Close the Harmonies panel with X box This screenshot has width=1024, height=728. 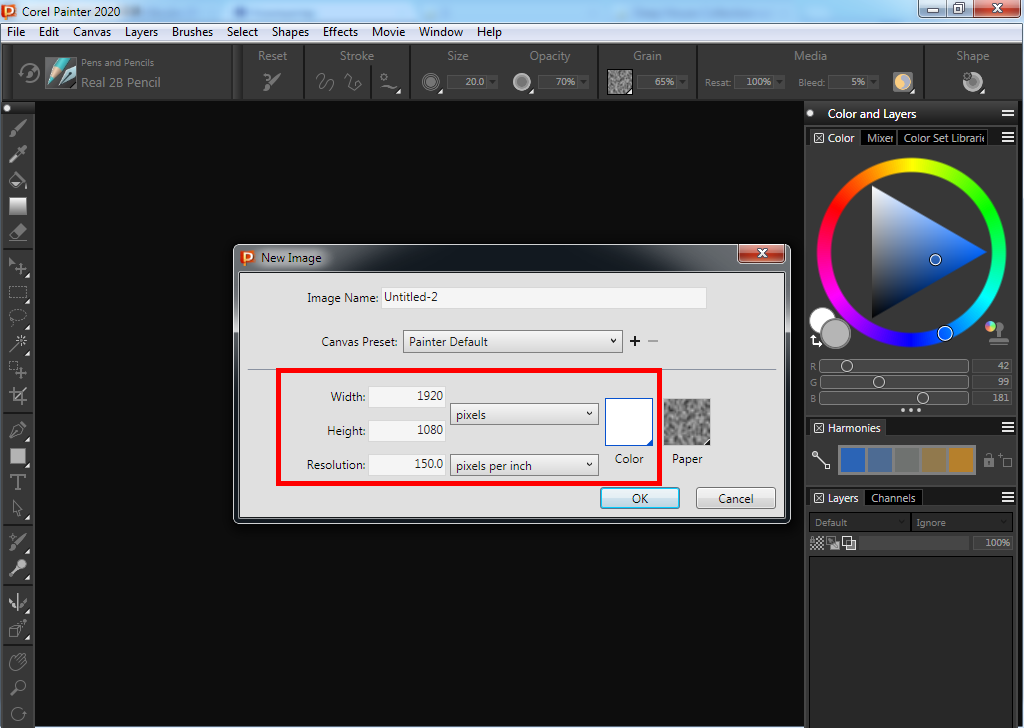pos(818,428)
